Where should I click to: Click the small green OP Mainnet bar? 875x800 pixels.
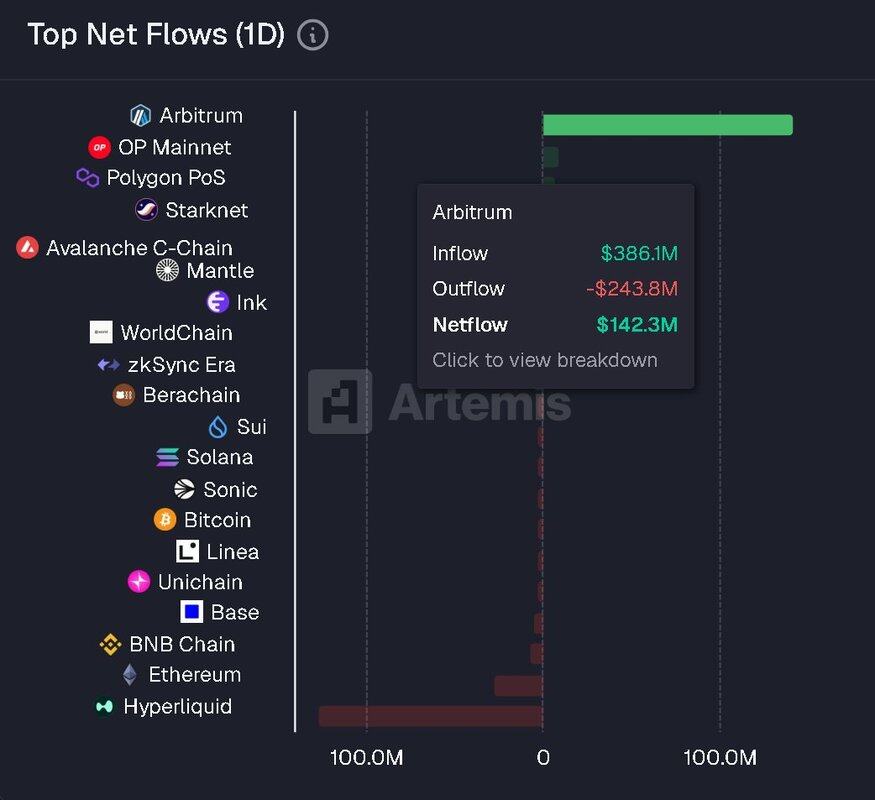pyautogui.click(x=550, y=157)
